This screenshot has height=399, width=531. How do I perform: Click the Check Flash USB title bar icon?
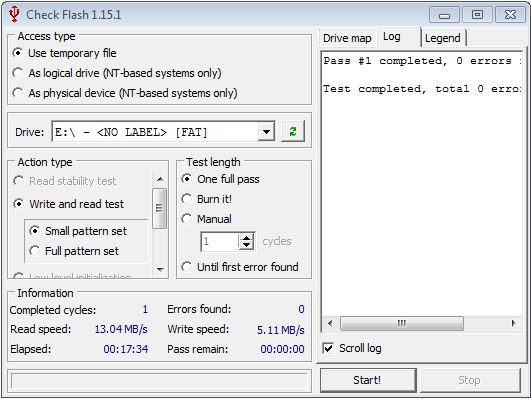pyautogui.click(x=14, y=14)
